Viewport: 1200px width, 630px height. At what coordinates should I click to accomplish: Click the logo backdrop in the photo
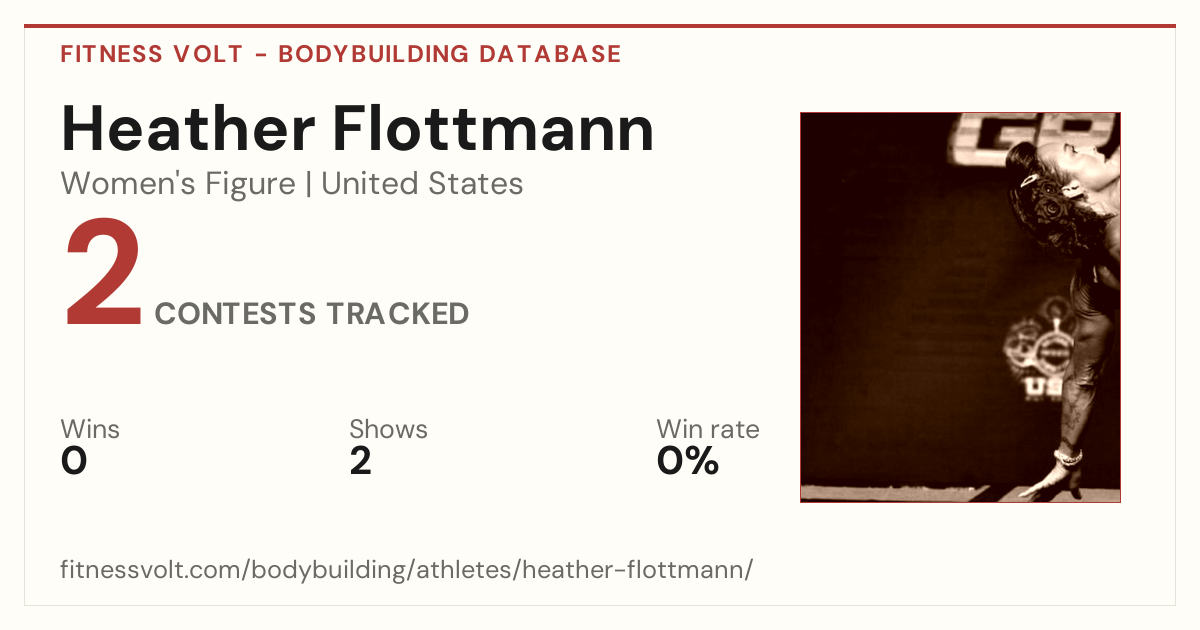pyautogui.click(x=1040, y=350)
